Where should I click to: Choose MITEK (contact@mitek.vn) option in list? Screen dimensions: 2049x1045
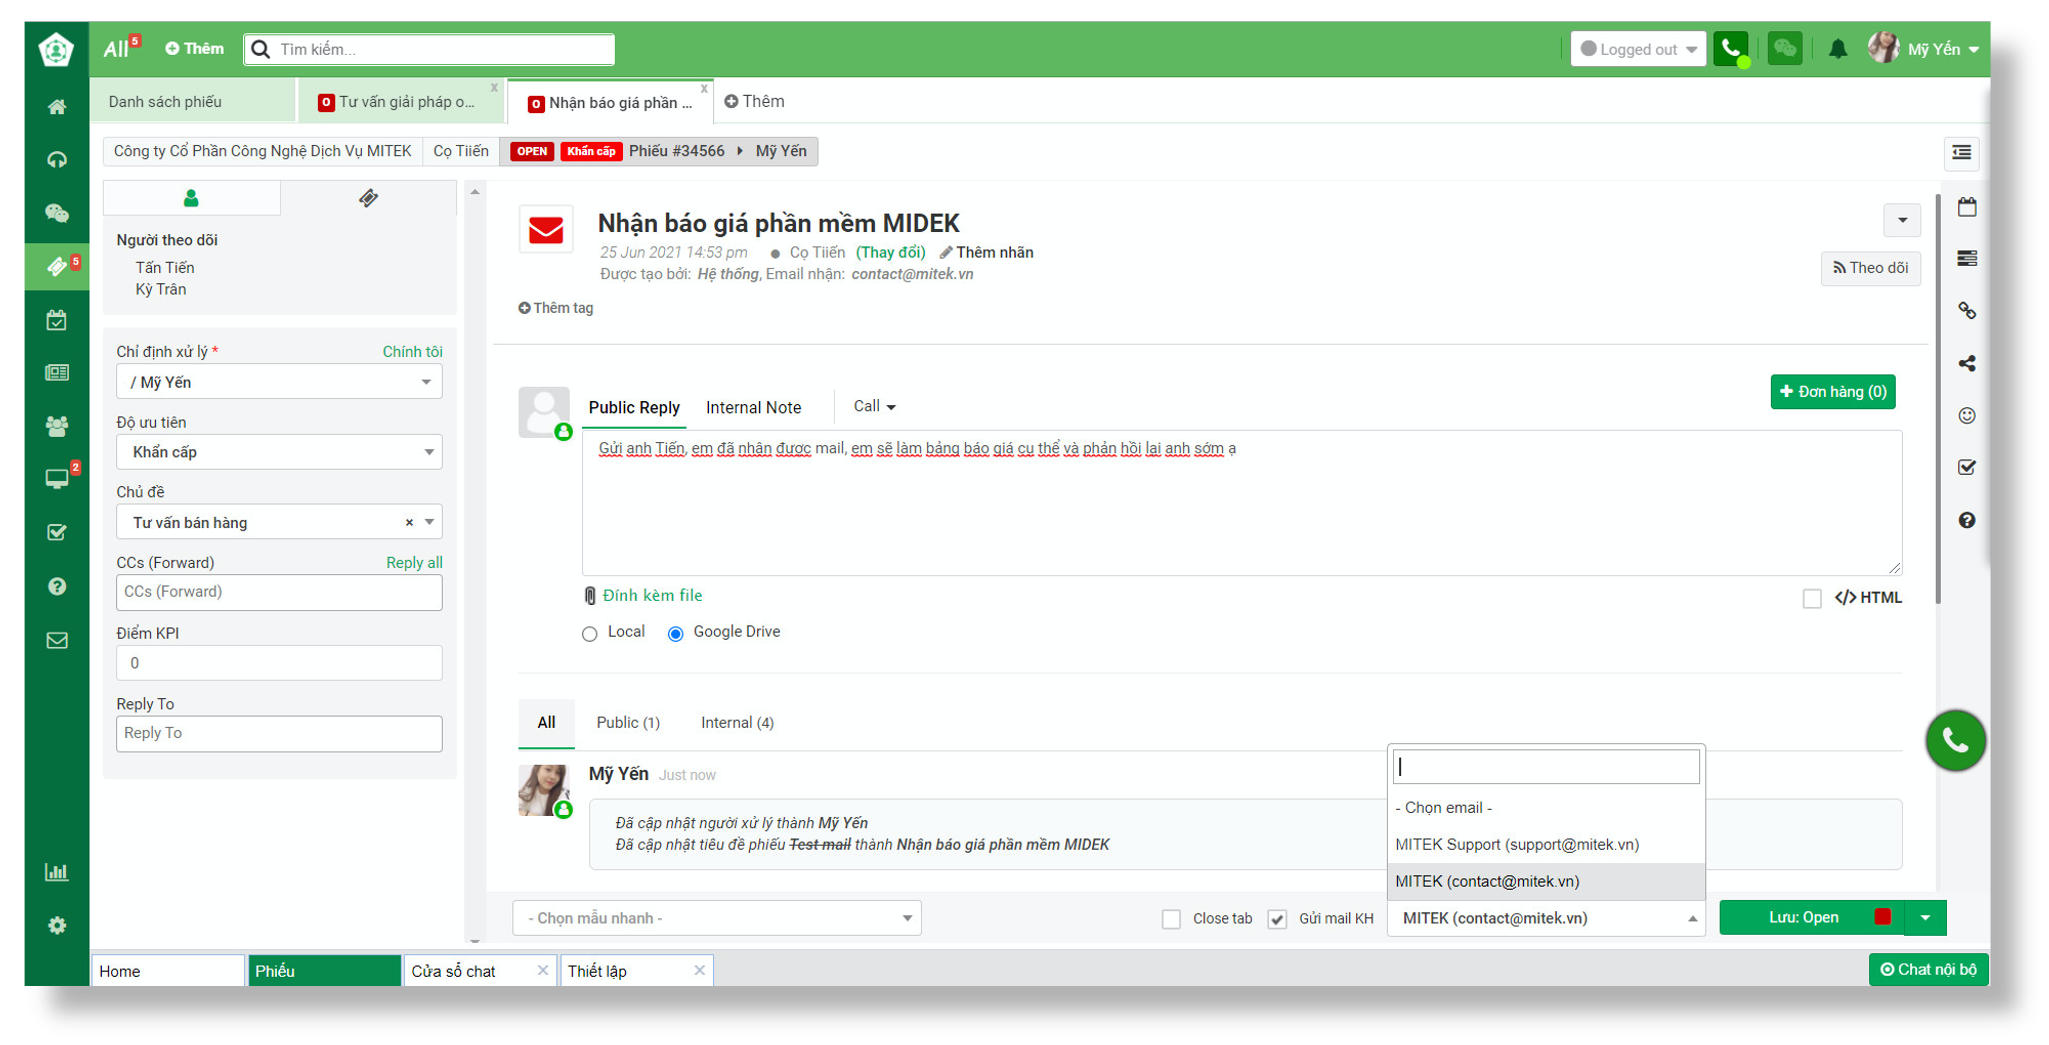click(1546, 881)
